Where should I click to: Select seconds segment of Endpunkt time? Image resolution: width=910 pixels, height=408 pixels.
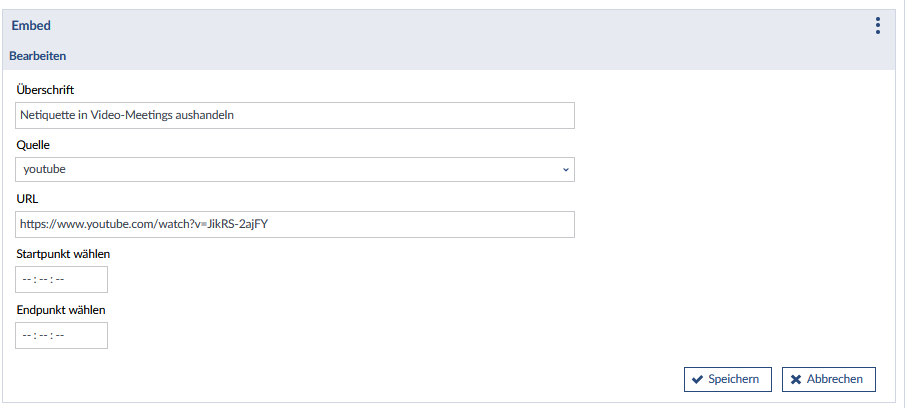[59, 336]
